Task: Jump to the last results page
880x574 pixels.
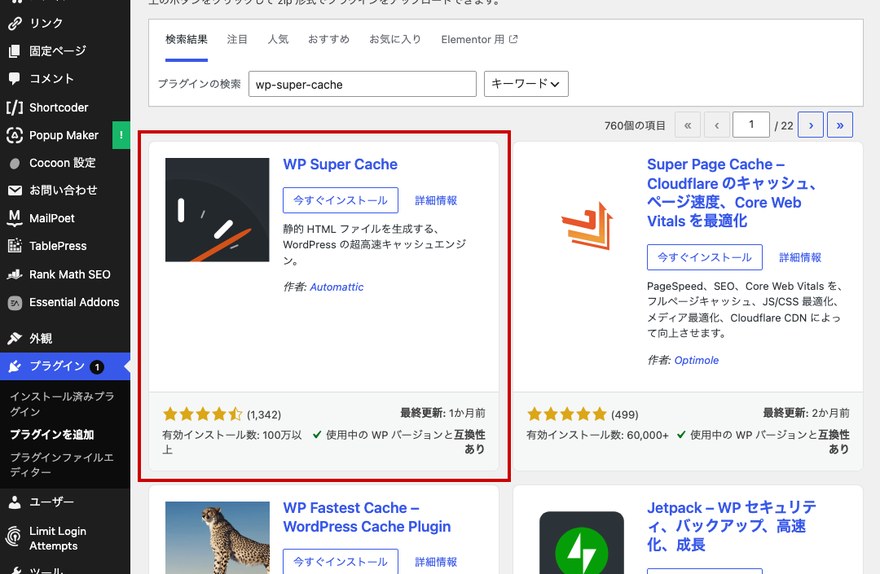Action: click(x=840, y=125)
